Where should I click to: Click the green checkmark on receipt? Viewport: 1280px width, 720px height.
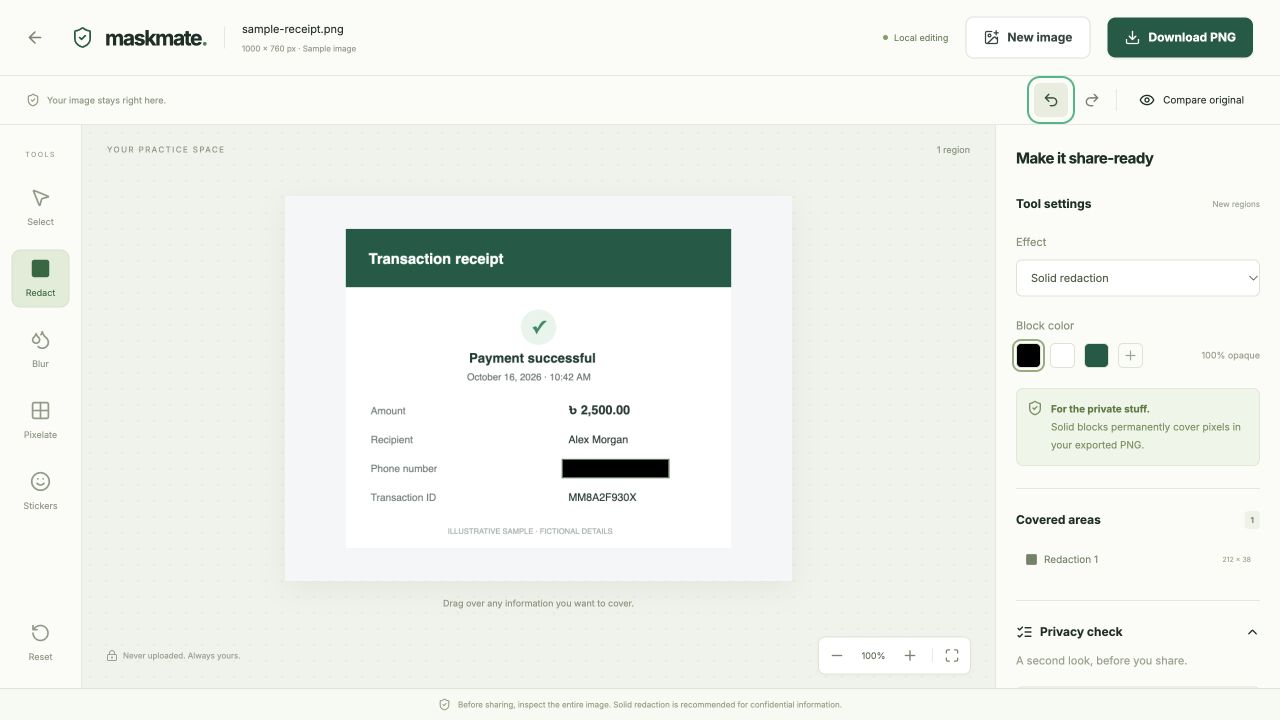coord(538,327)
